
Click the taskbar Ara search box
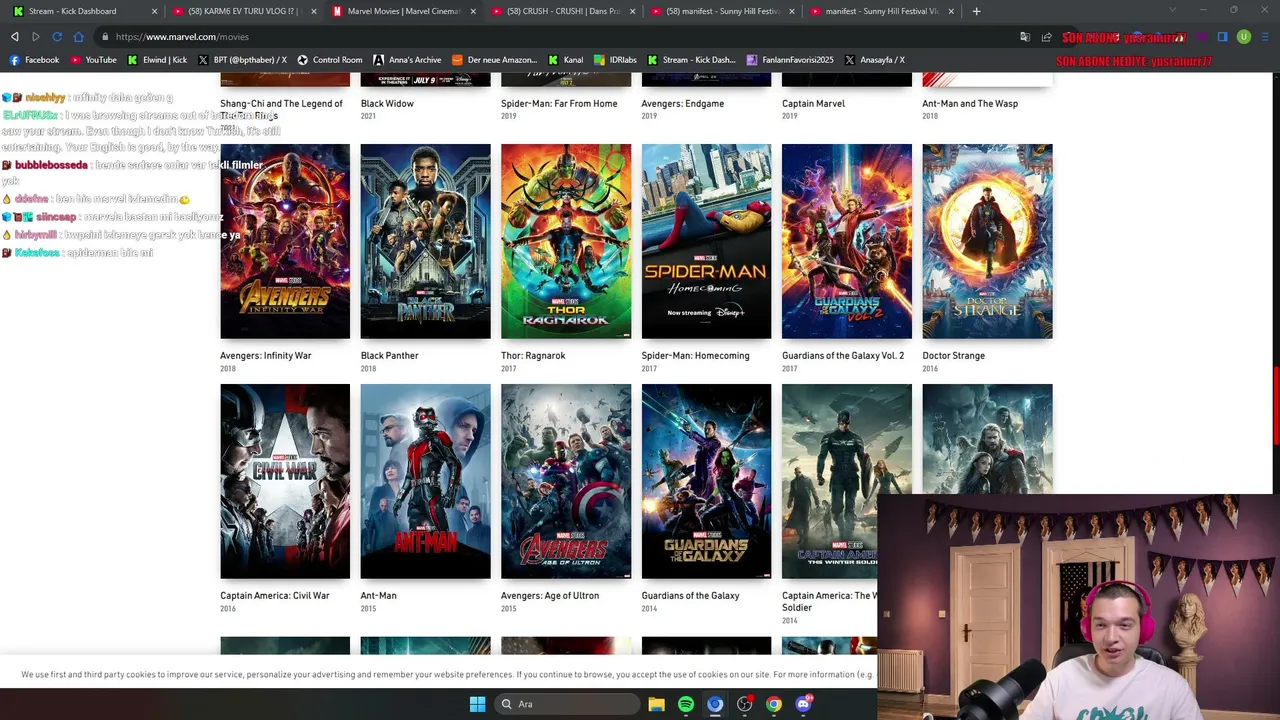(567, 704)
